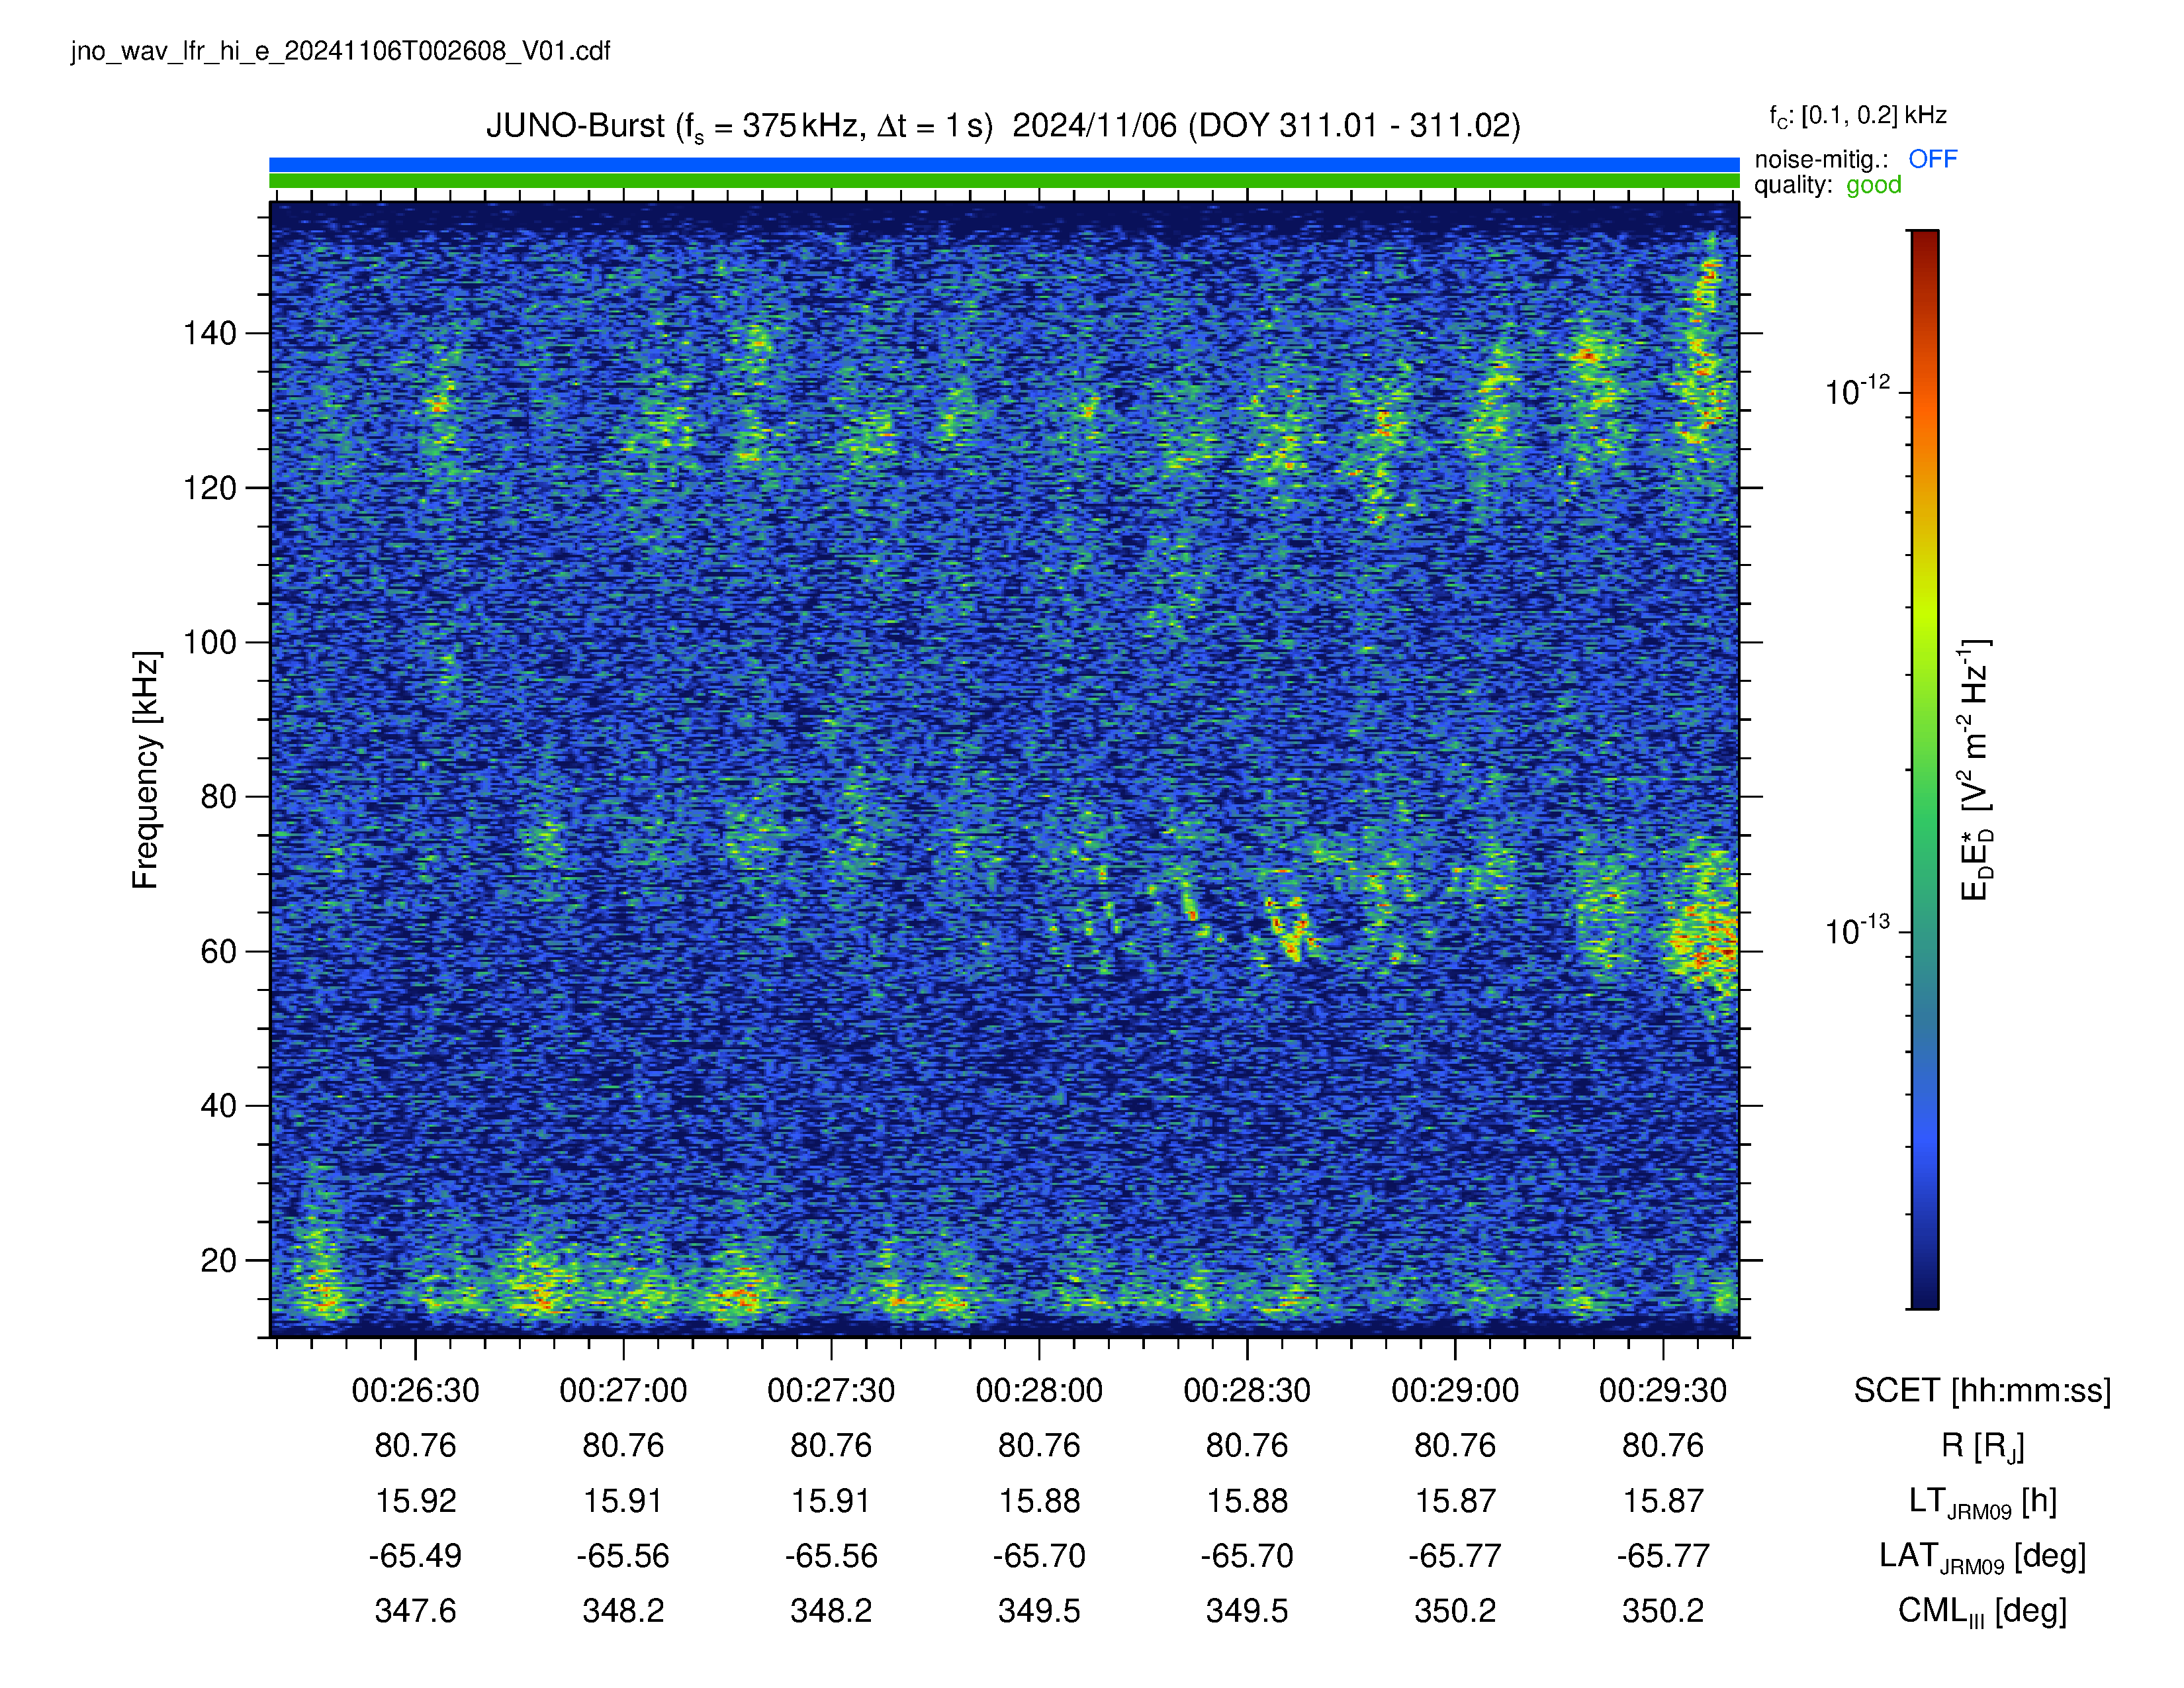The image size is (2184, 1688).
Task: Click the 00:26:30 time axis label
Action: click(x=415, y=1390)
